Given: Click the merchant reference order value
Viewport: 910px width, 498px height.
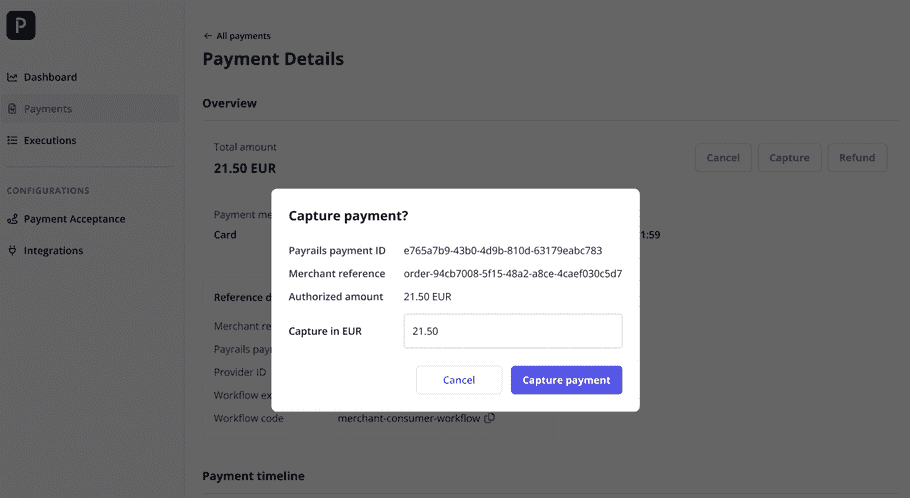Looking at the screenshot, I should (512, 274).
